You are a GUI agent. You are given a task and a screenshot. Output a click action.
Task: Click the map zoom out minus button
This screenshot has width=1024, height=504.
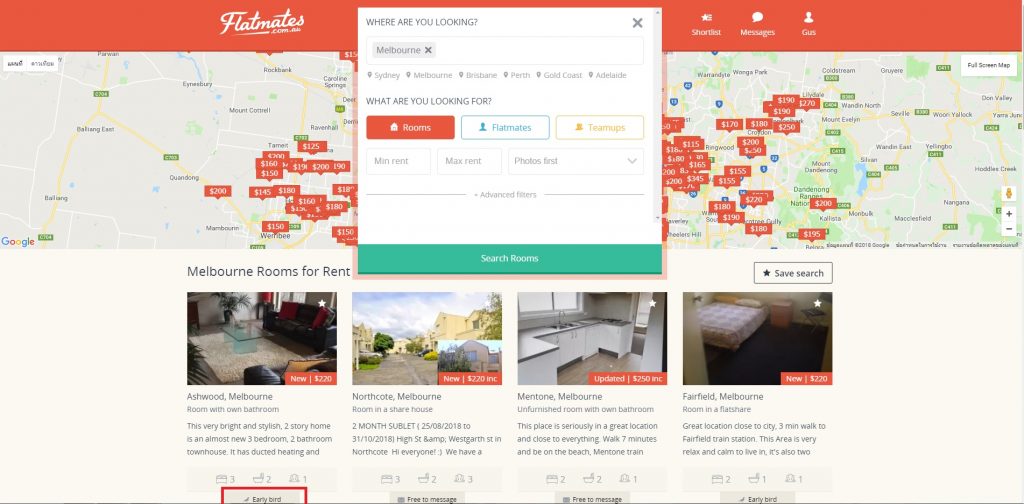[1009, 229]
